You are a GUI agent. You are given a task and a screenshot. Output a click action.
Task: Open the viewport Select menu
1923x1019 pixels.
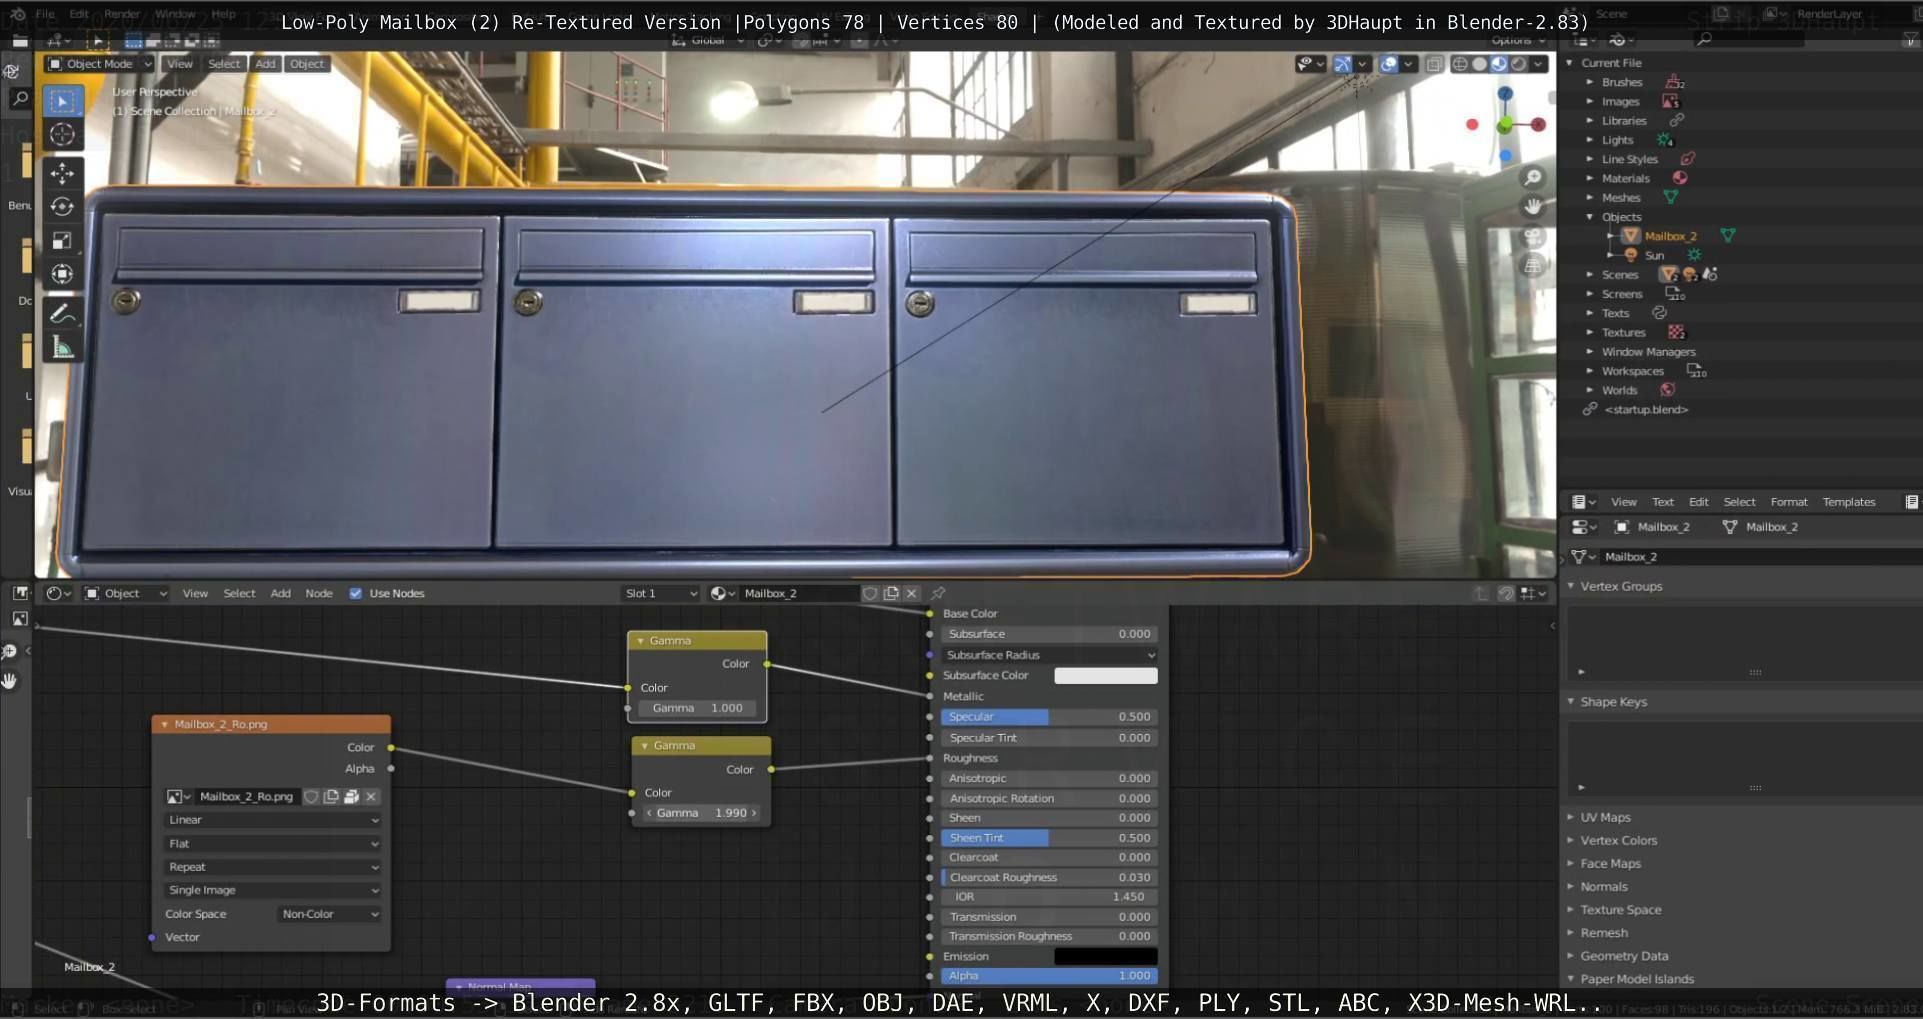(x=224, y=64)
